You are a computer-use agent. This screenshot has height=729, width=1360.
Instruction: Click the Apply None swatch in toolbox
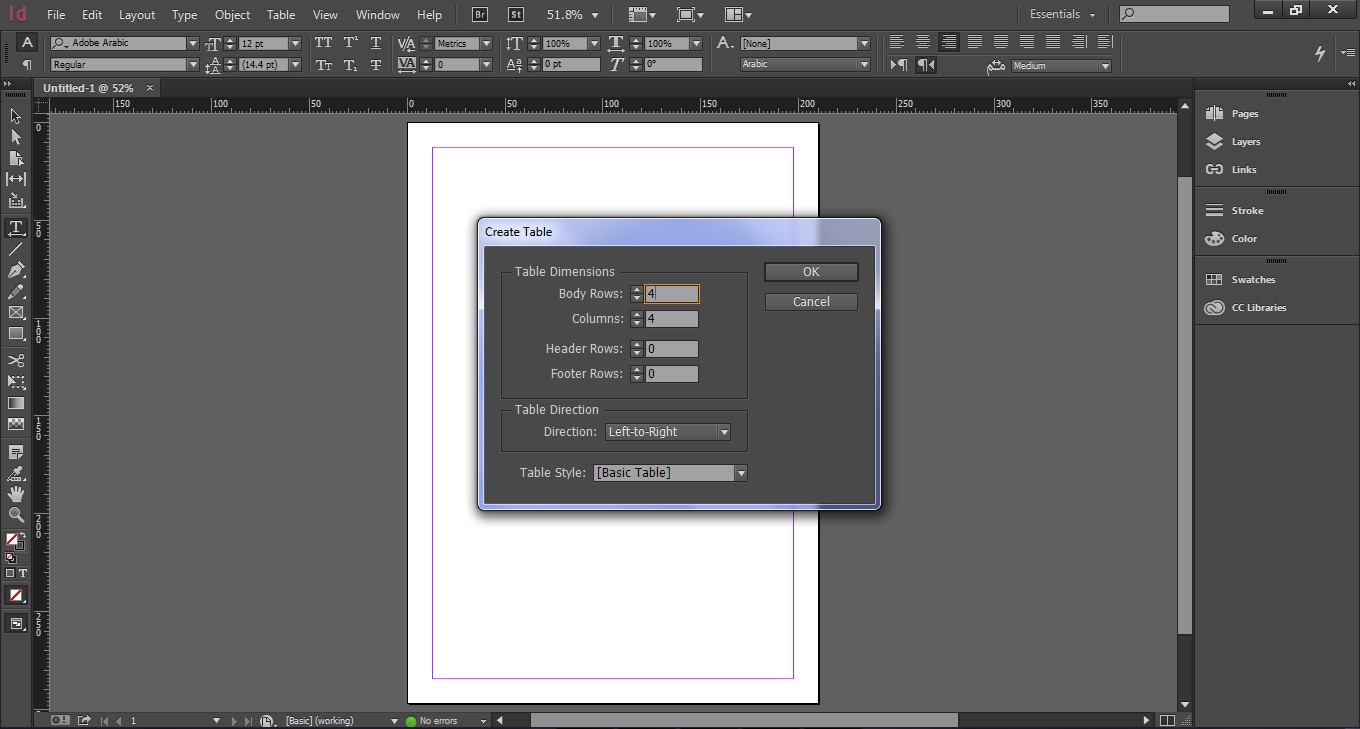tap(16, 595)
